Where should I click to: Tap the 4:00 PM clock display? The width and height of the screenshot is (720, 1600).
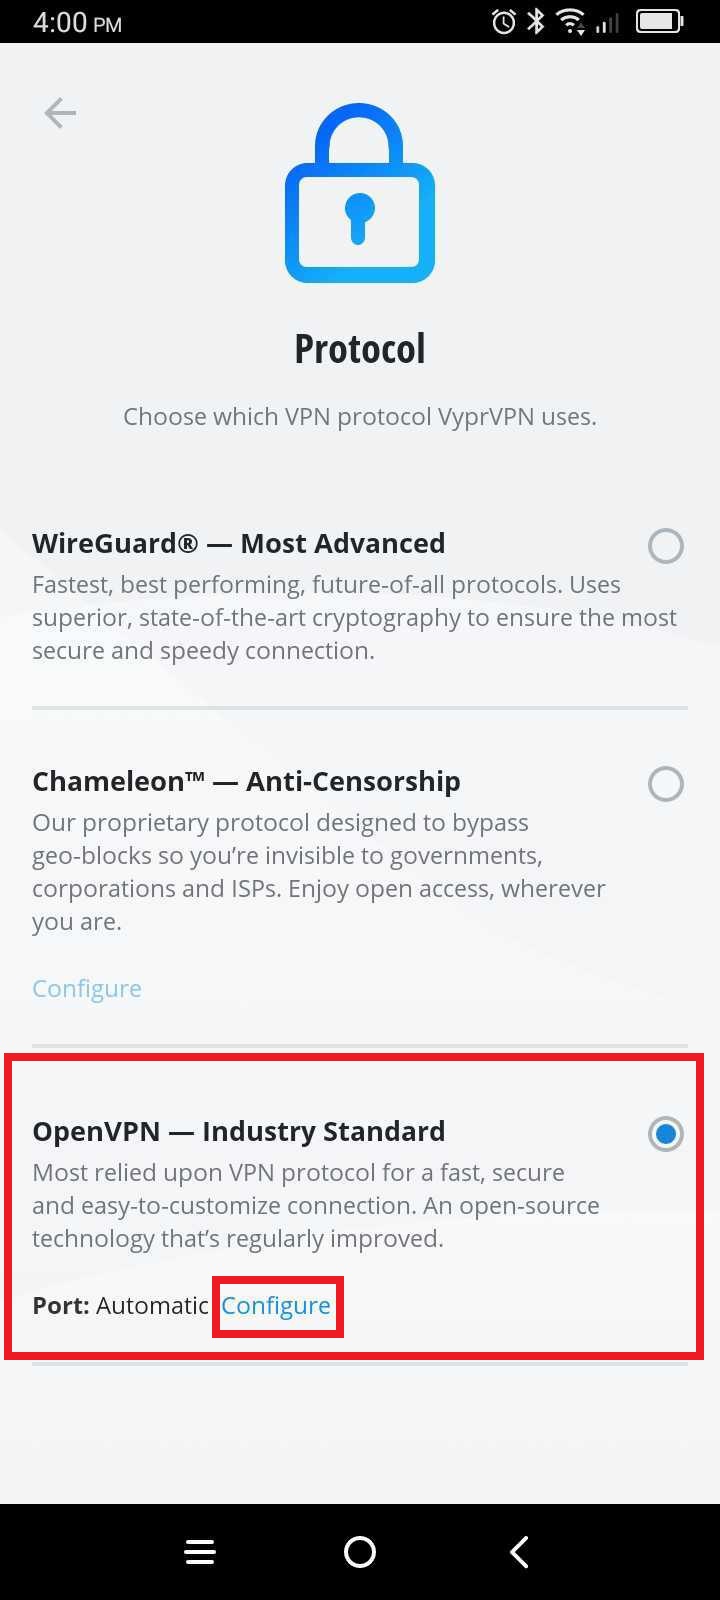(76, 21)
